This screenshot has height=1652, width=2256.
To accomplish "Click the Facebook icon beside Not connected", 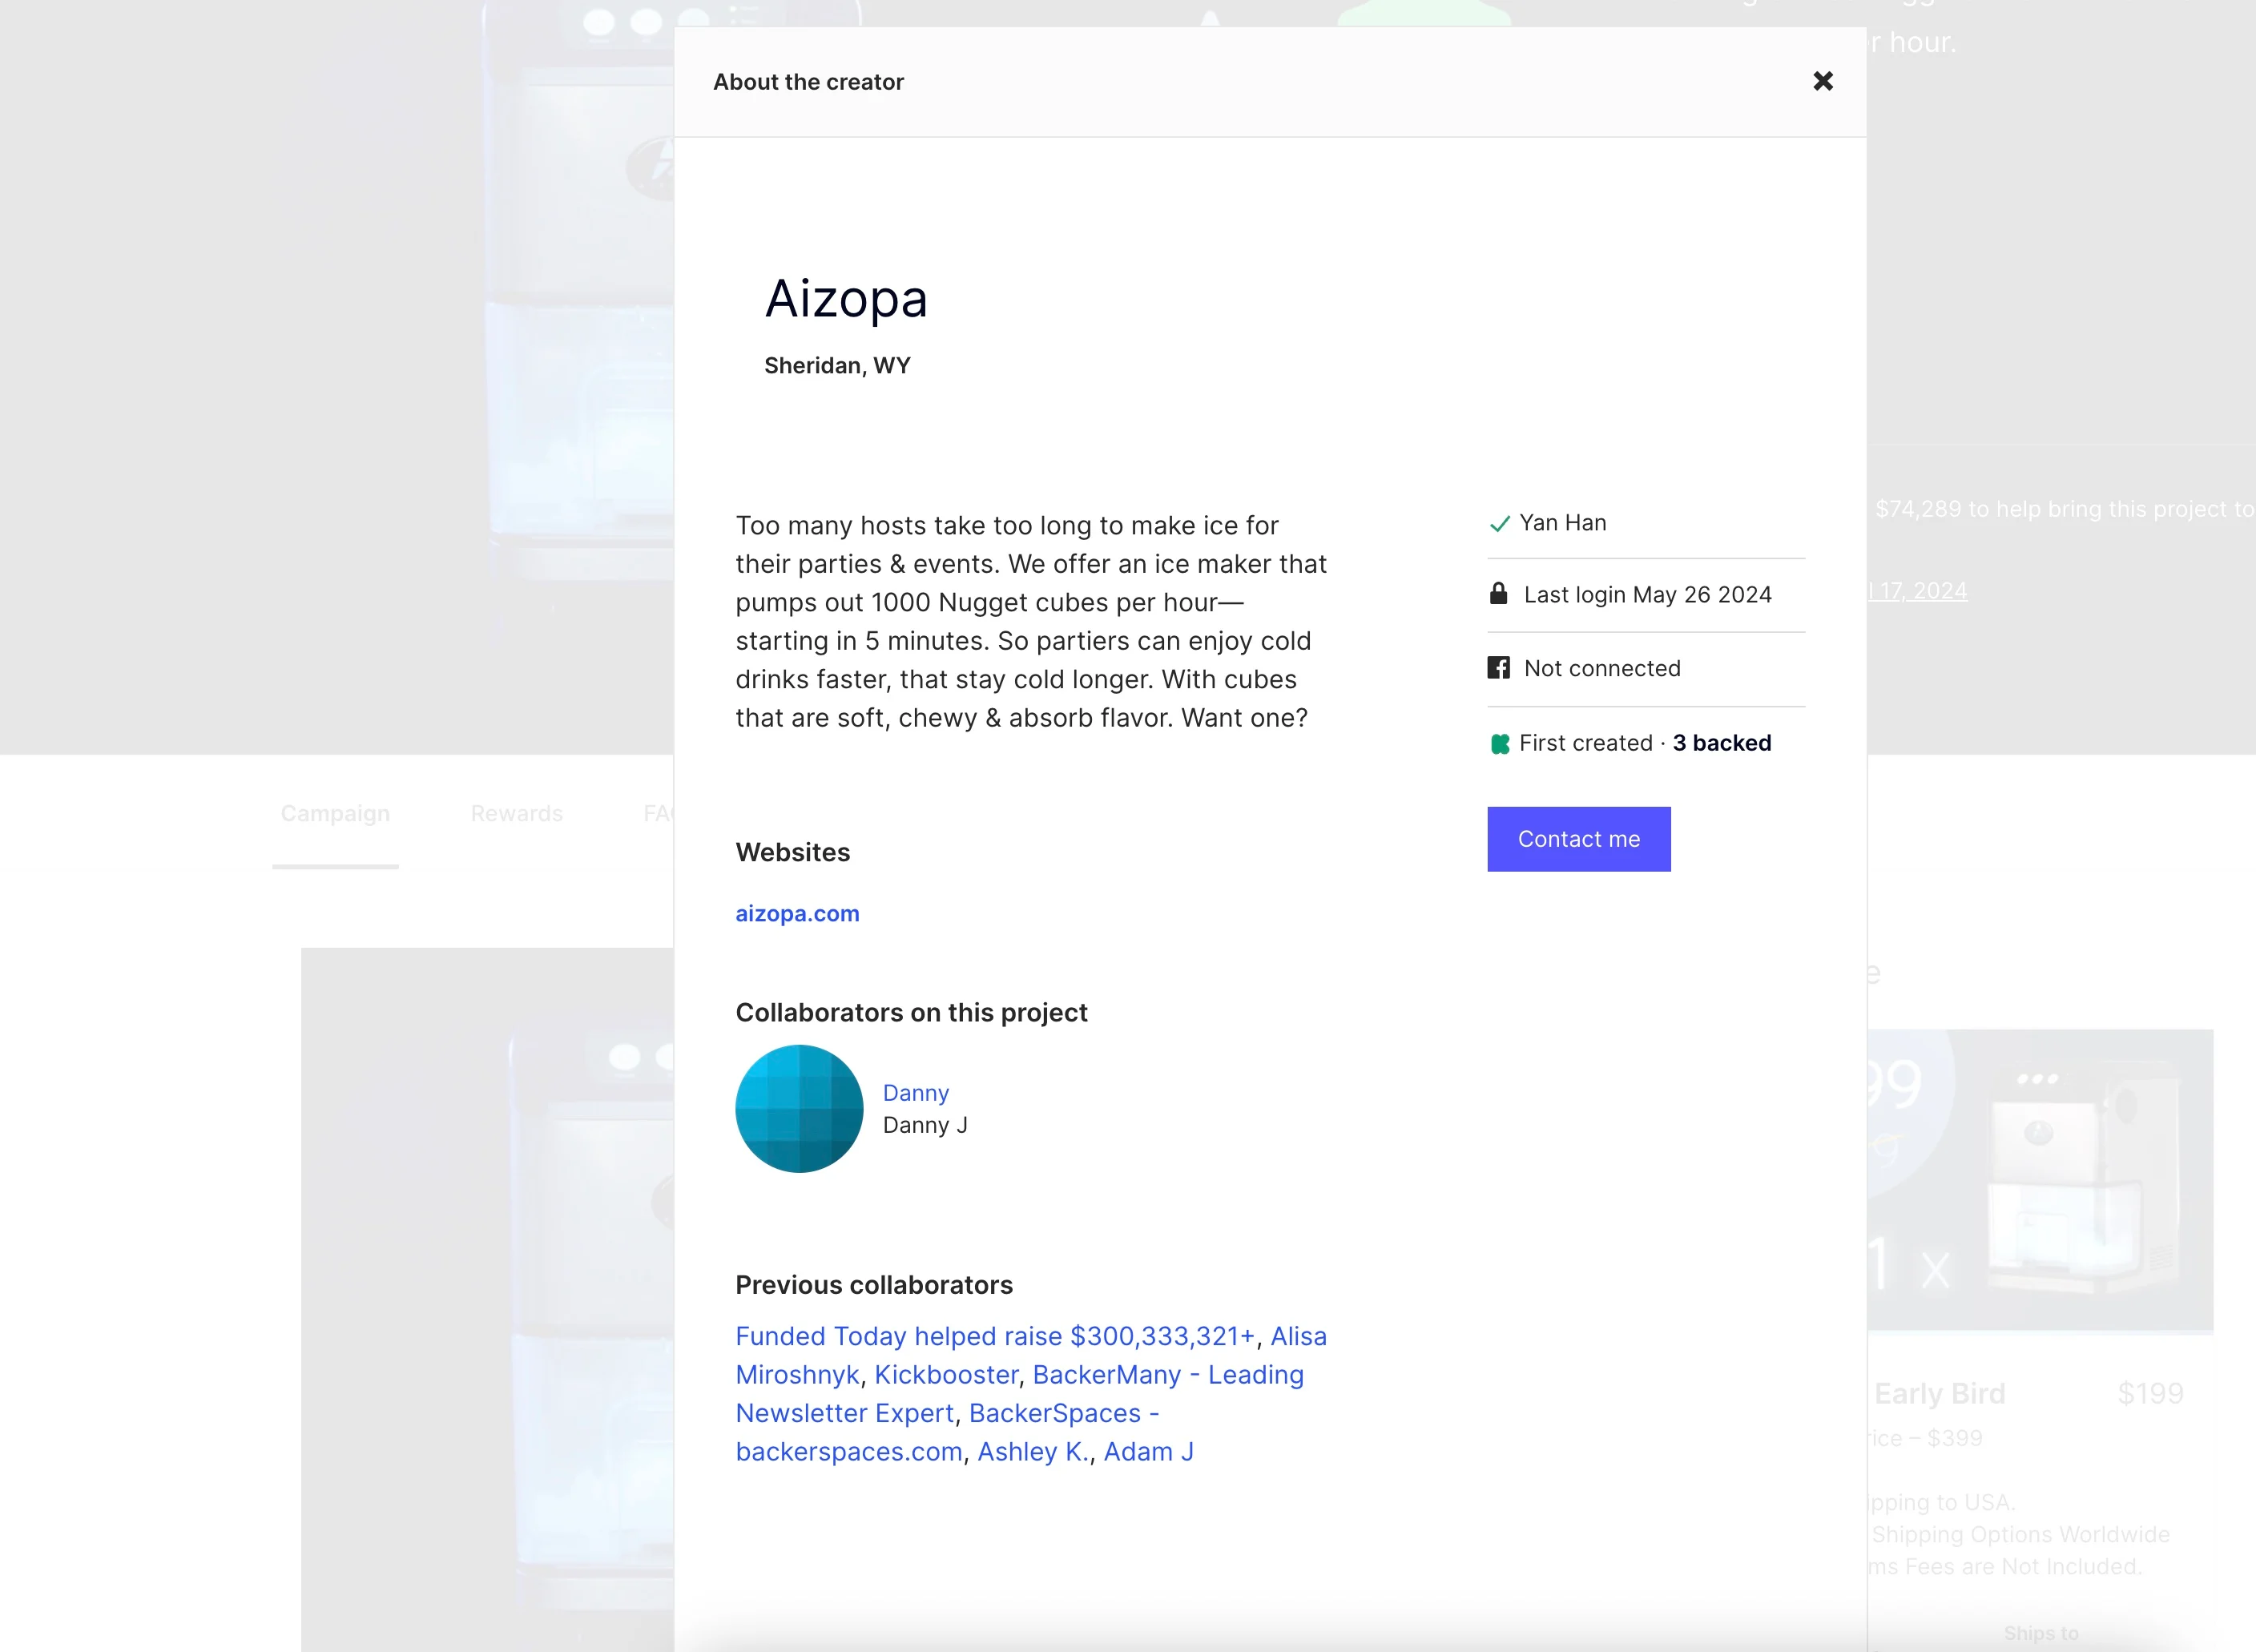I will [x=1498, y=668].
